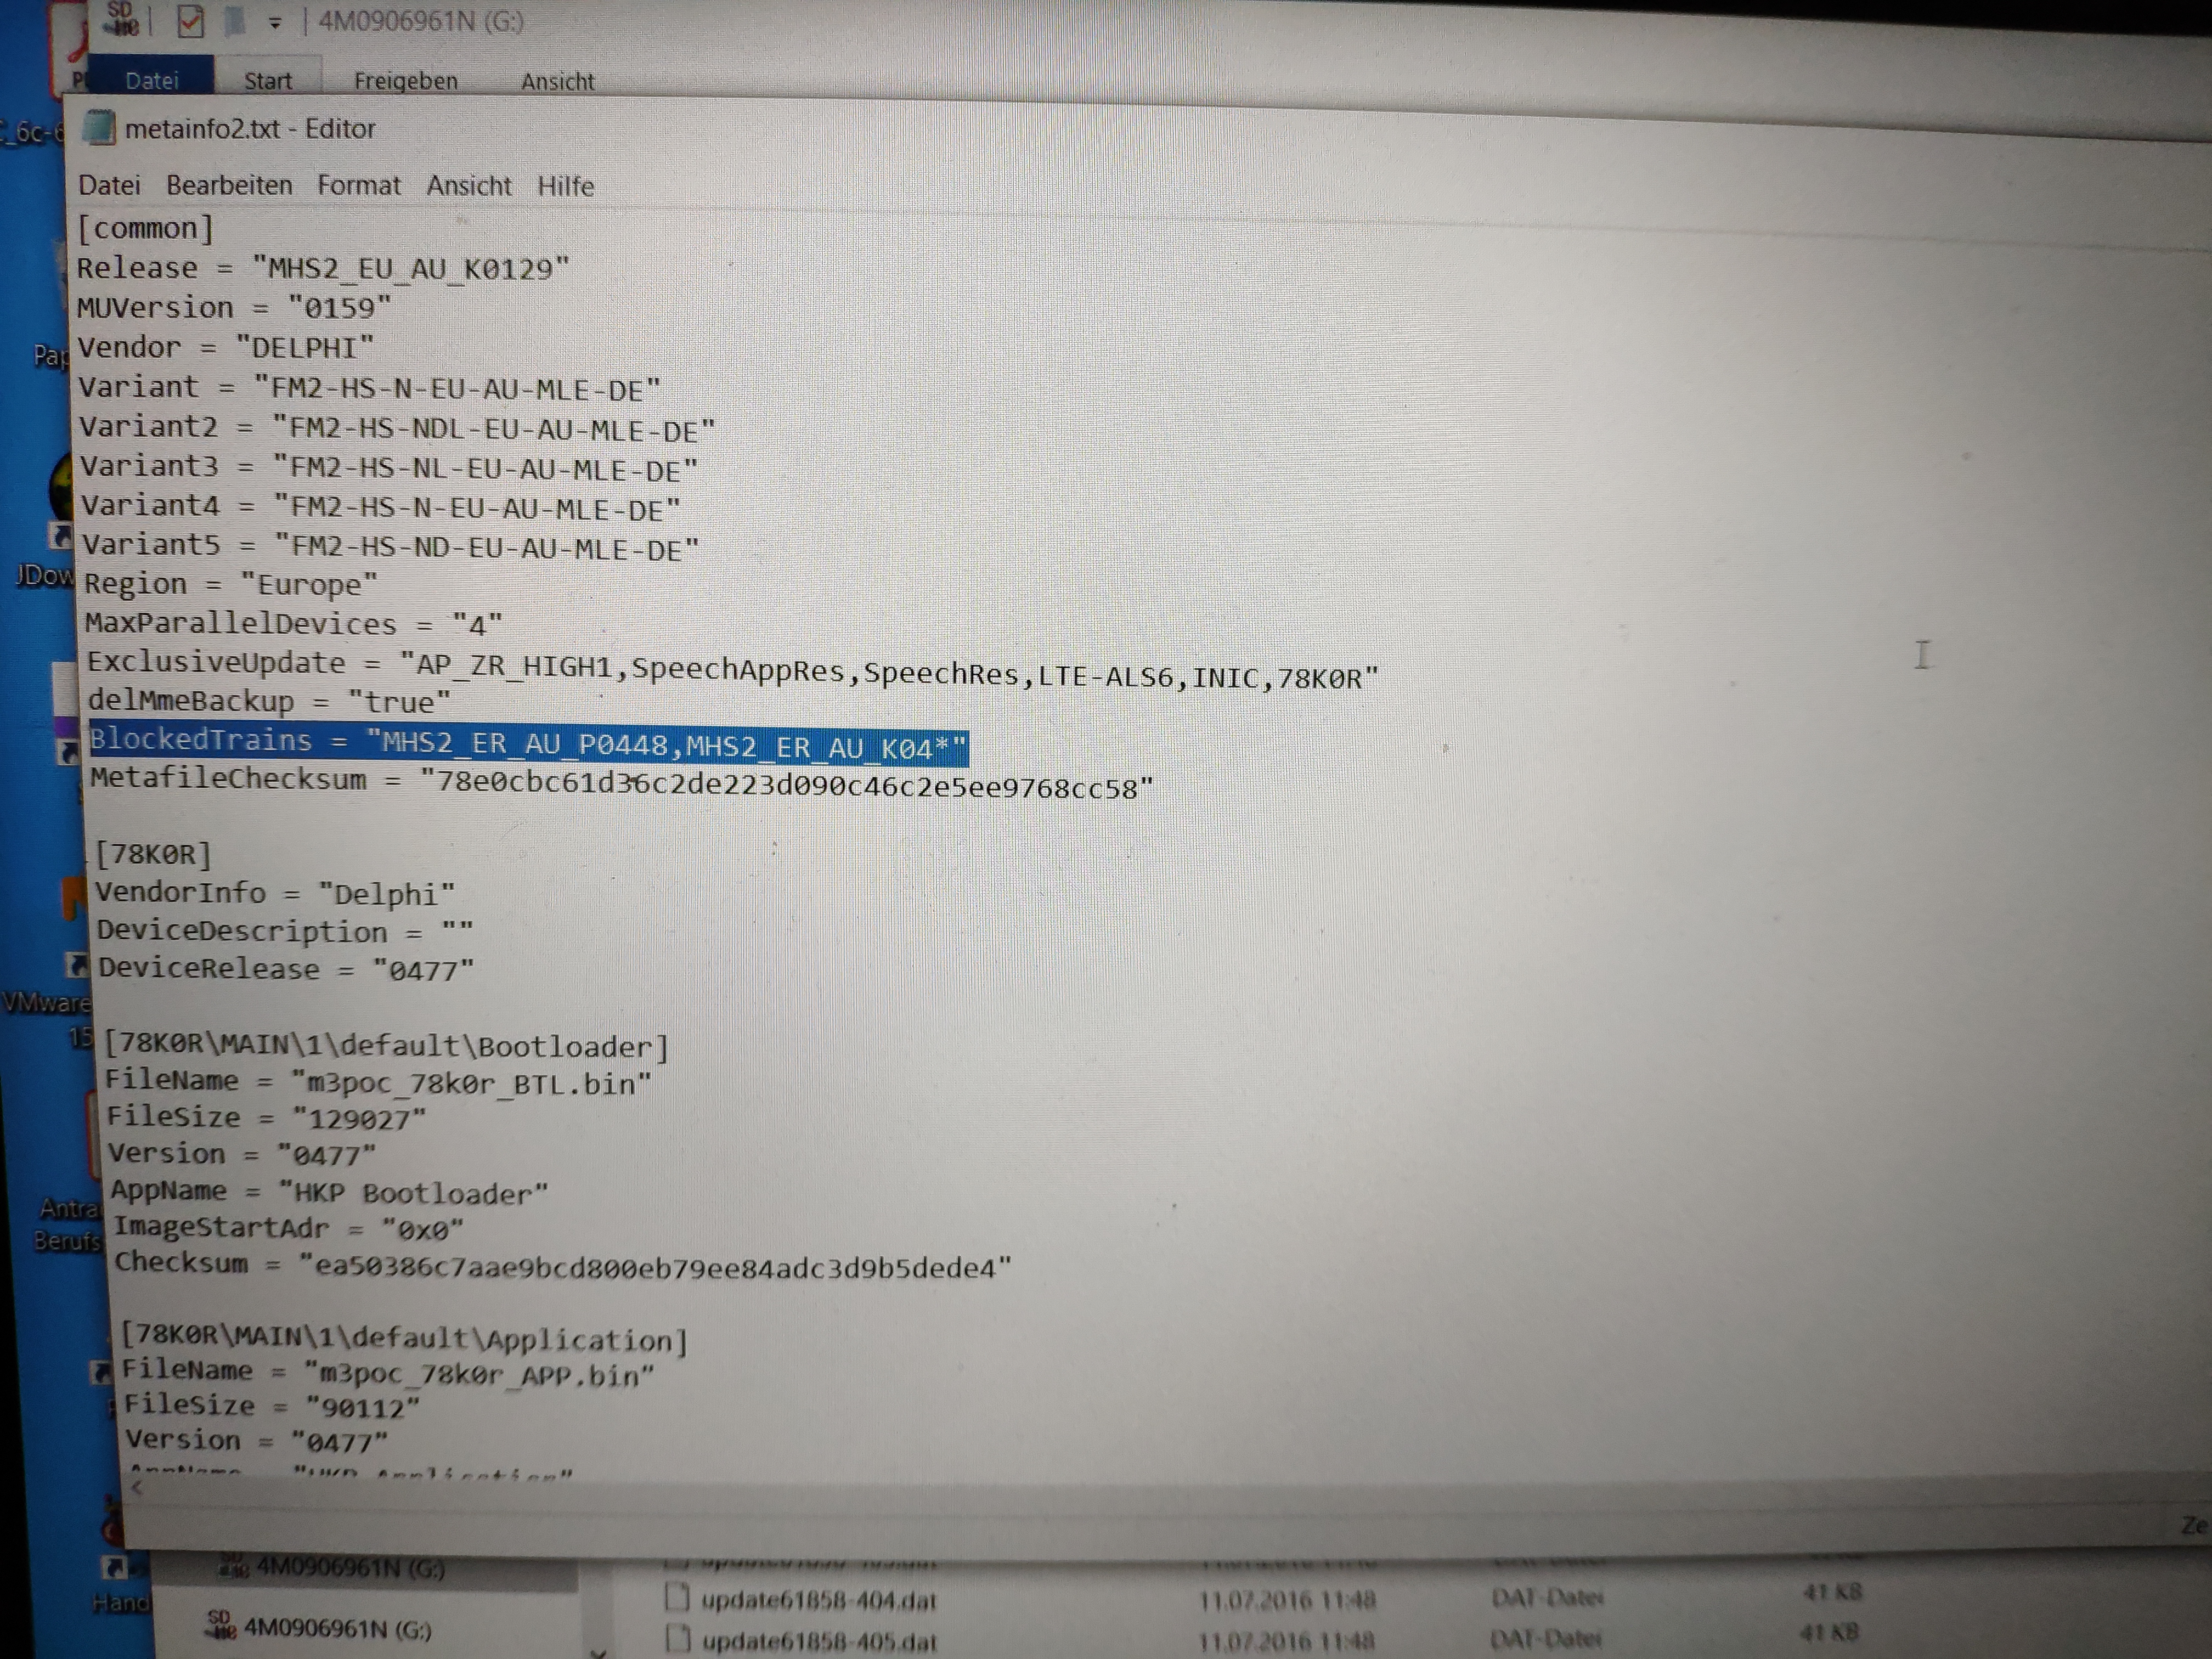Click the SD card icon in Explorer title bar
The height and width of the screenshot is (1659, 2212).
[x=122, y=18]
